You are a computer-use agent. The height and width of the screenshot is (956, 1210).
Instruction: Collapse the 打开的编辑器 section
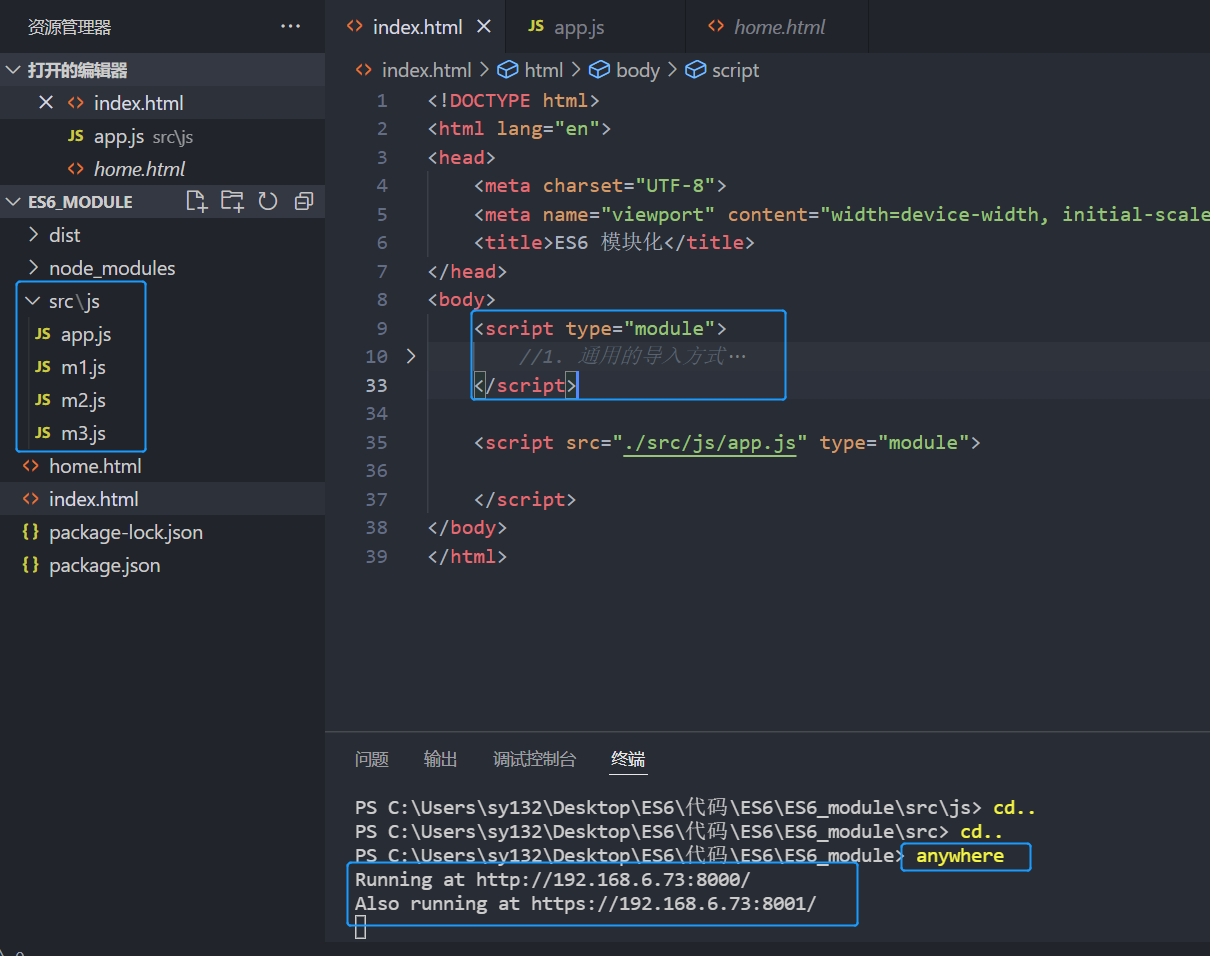13,69
